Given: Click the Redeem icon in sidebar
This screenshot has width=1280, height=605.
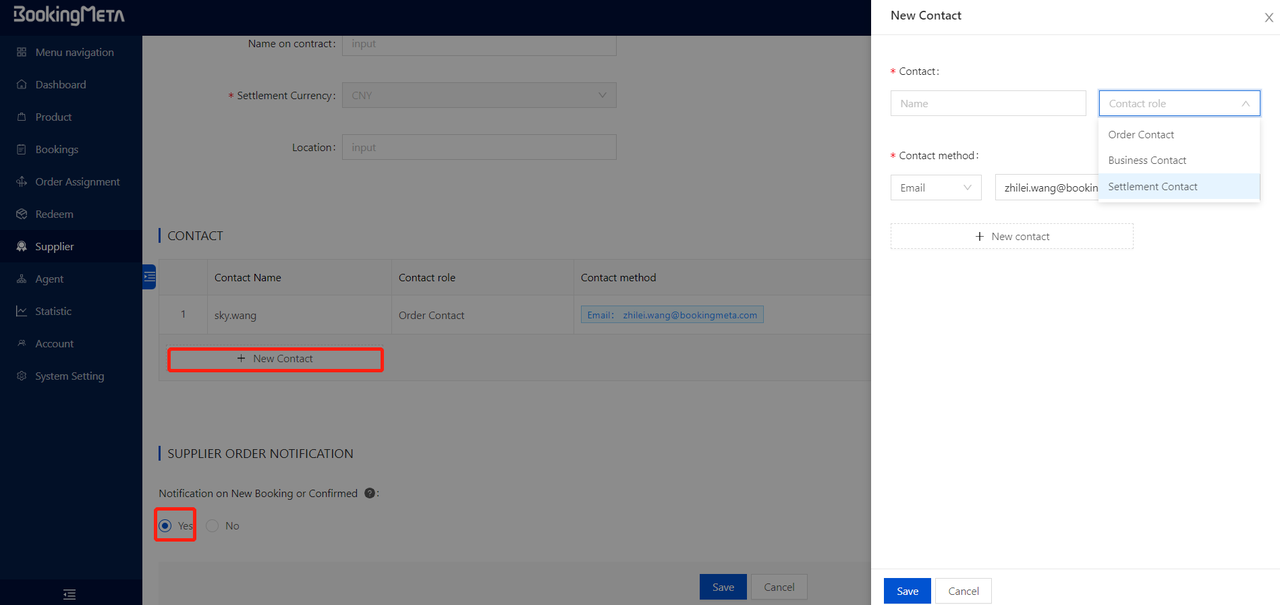Looking at the screenshot, I should click(x=22, y=214).
